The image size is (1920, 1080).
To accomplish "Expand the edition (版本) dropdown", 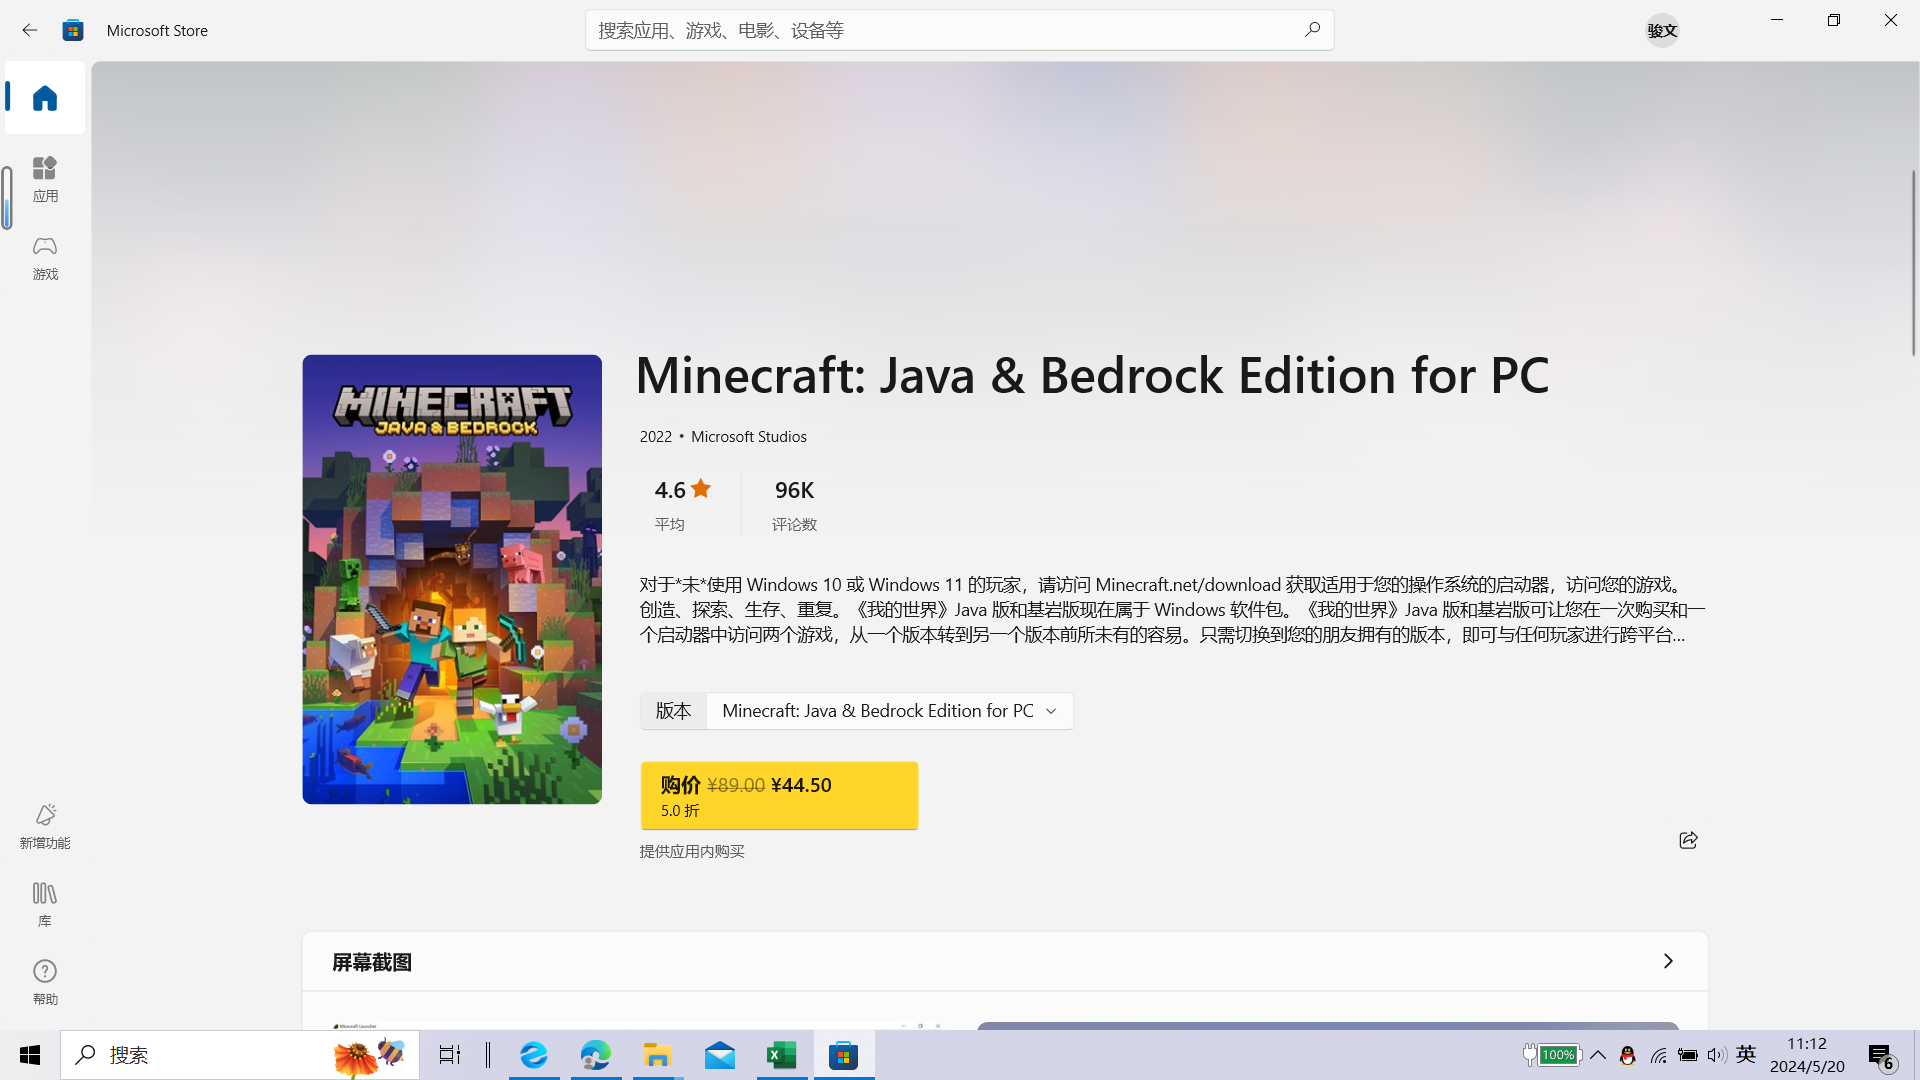I will pyautogui.click(x=889, y=711).
